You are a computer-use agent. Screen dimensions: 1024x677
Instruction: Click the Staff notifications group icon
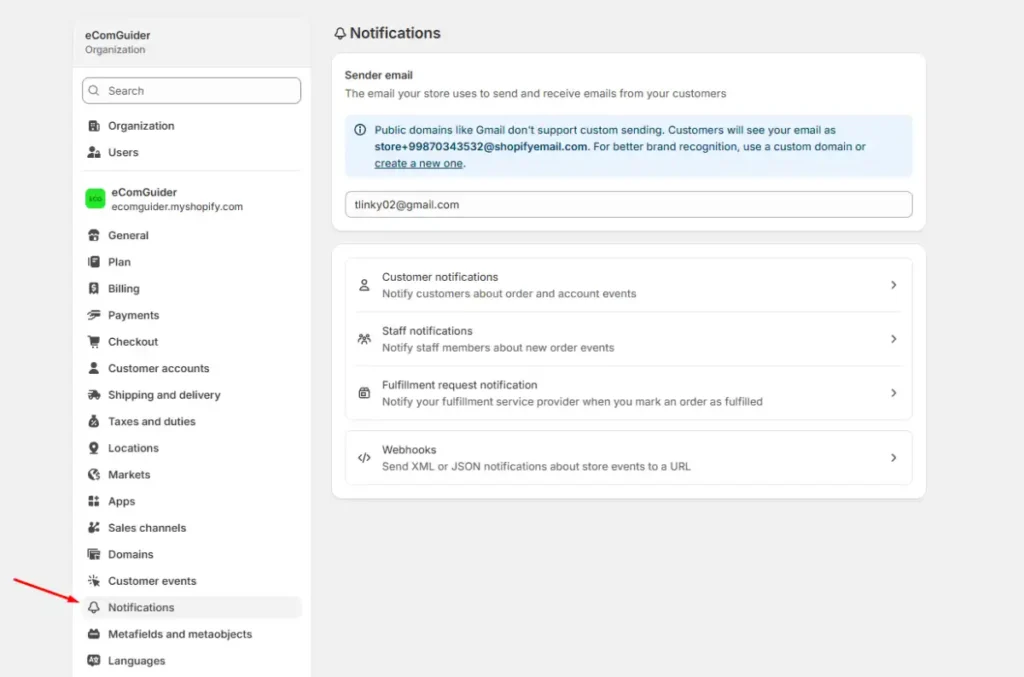click(x=364, y=339)
